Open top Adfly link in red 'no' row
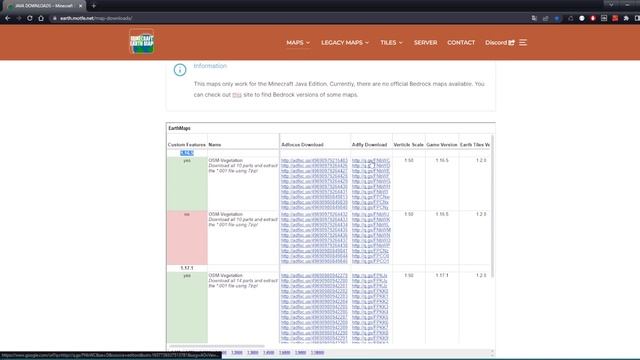The width and height of the screenshot is (640, 360). coord(371,214)
